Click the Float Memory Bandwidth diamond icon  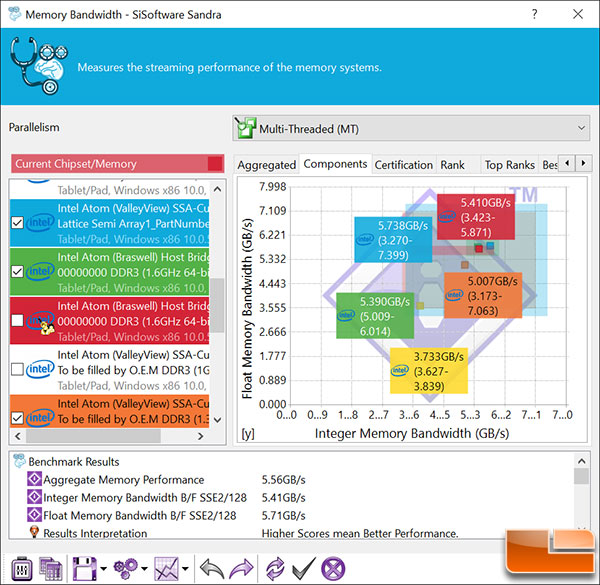34,515
